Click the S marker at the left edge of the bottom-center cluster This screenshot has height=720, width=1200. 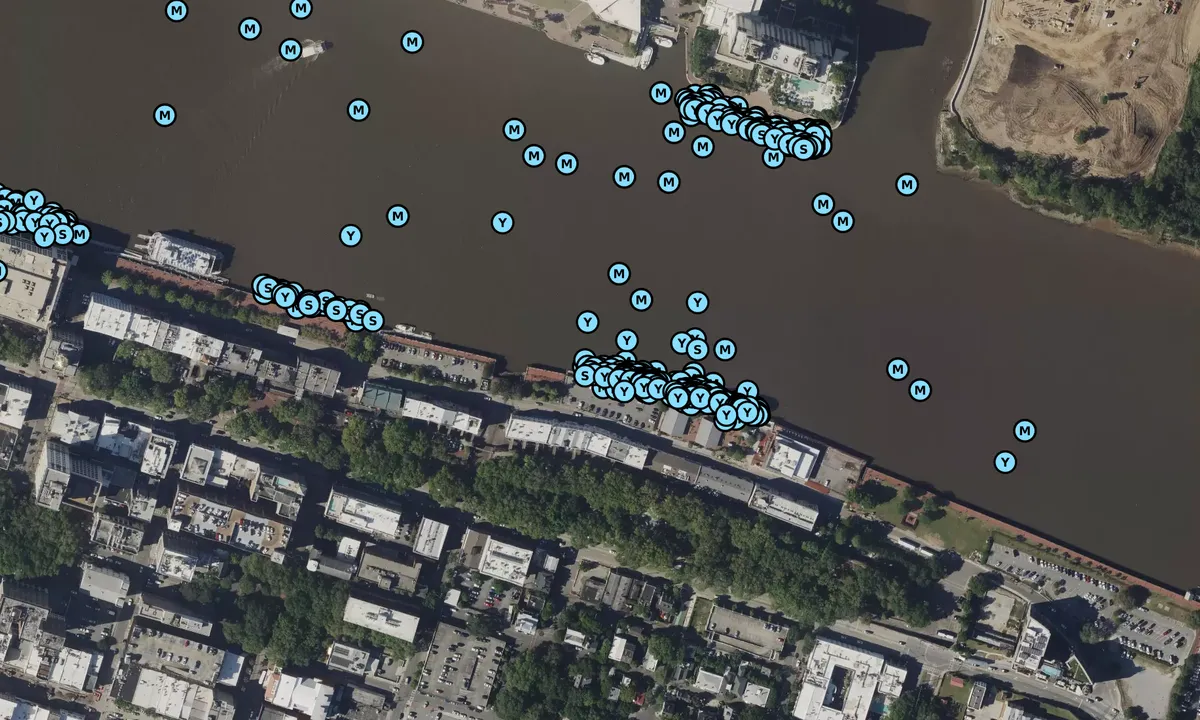[x=585, y=376]
